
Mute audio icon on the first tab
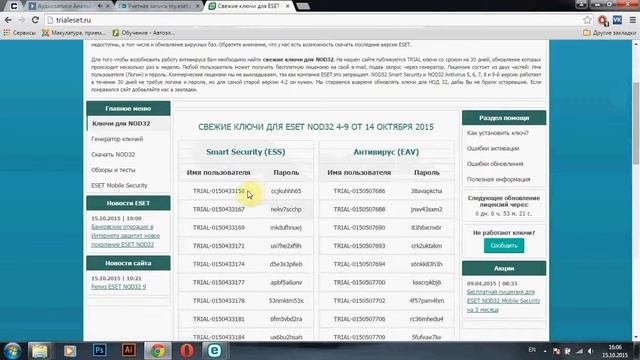(x=100, y=6)
